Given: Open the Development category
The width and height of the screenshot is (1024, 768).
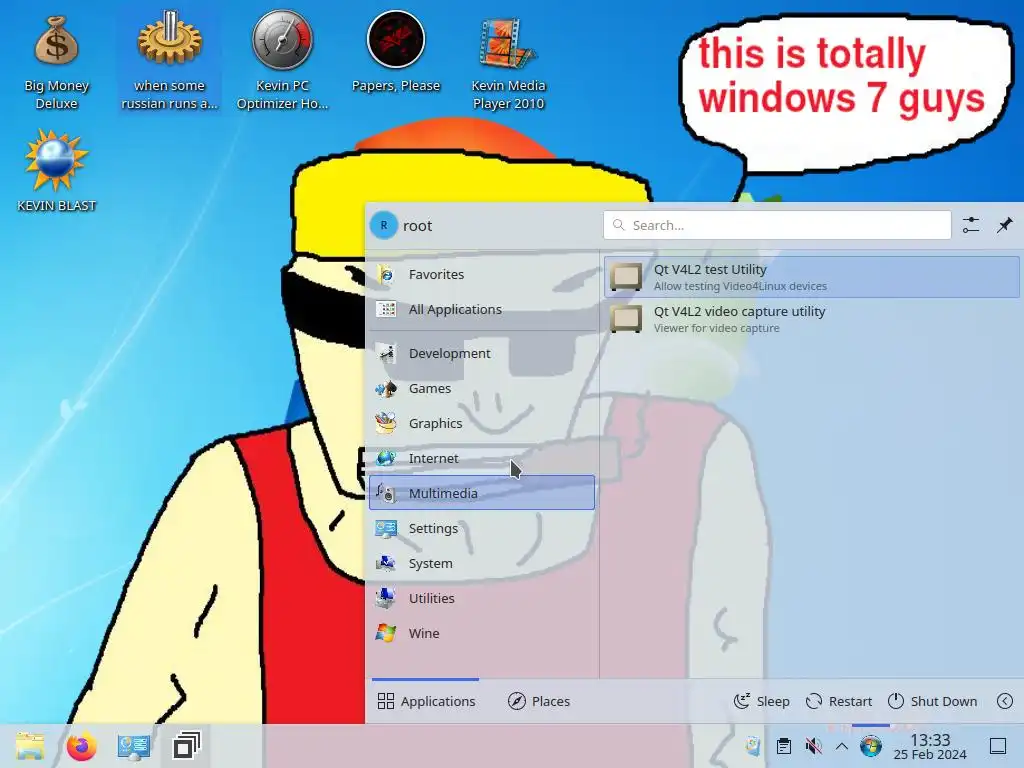Looking at the screenshot, I should [482, 353].
